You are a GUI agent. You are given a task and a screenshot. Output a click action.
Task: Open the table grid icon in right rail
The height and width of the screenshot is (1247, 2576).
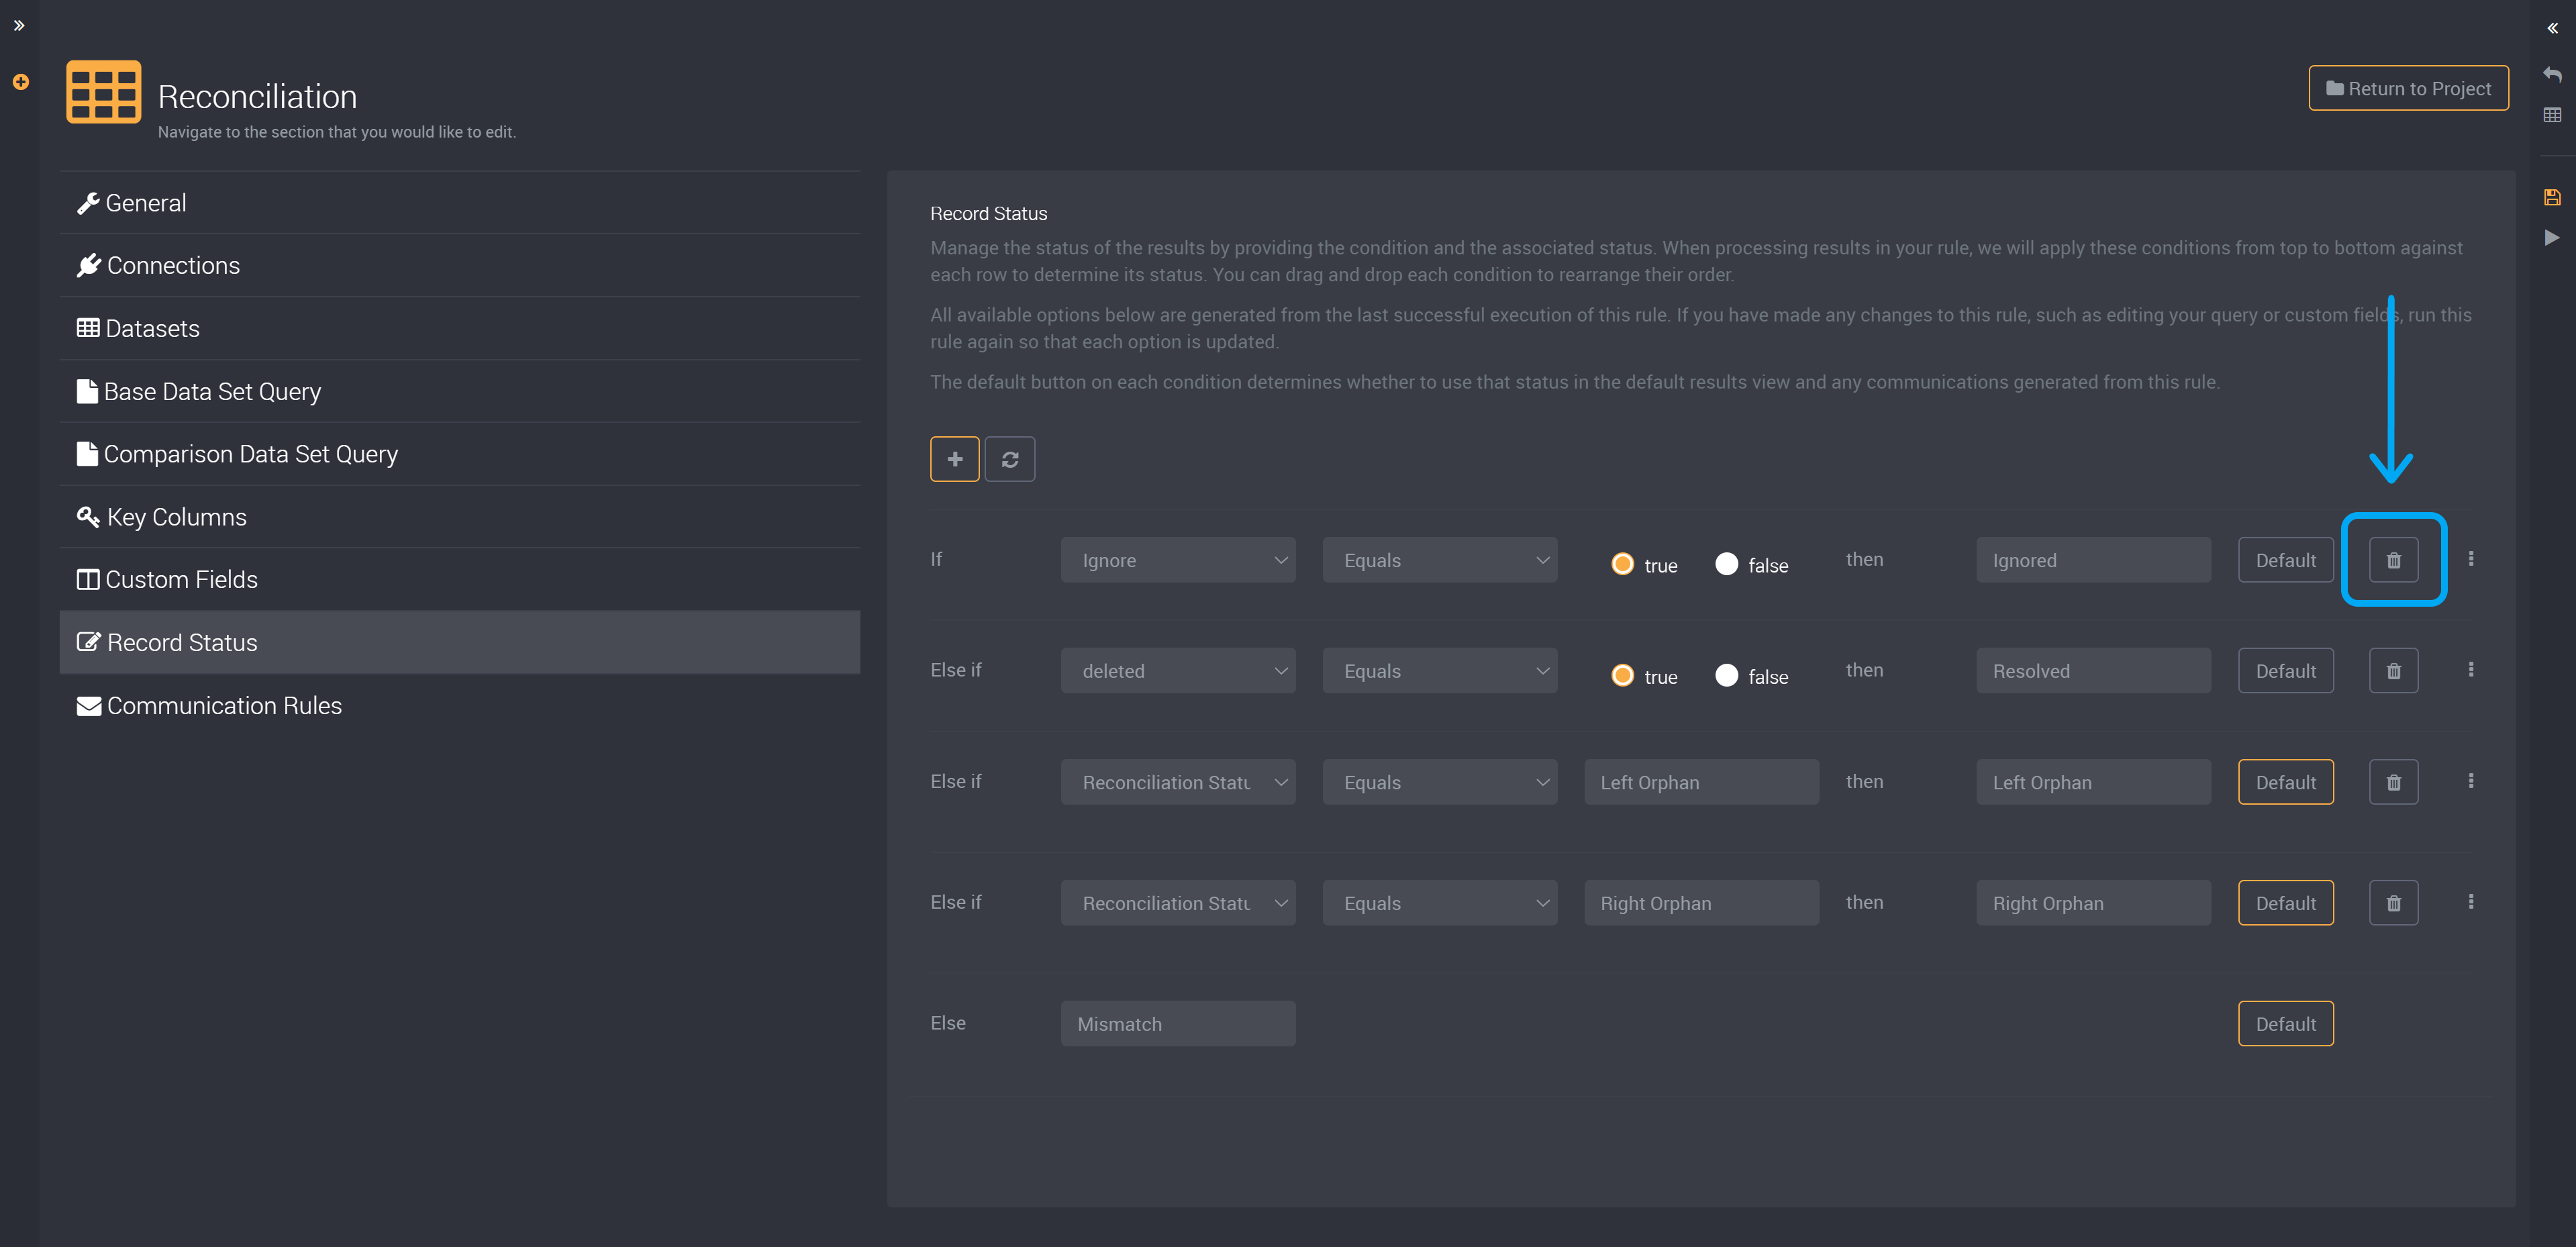[x=2552, y=115]
